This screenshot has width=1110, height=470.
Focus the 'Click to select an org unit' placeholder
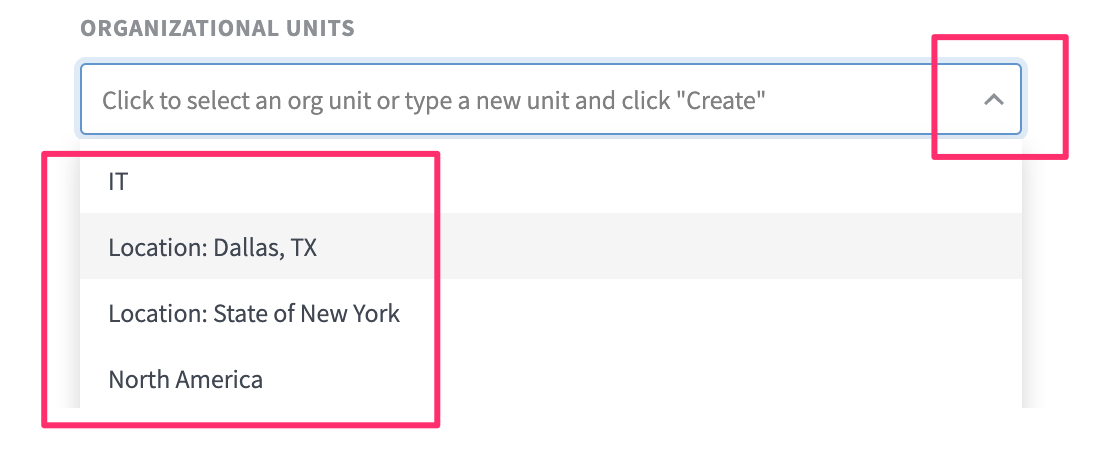point(434,100)
